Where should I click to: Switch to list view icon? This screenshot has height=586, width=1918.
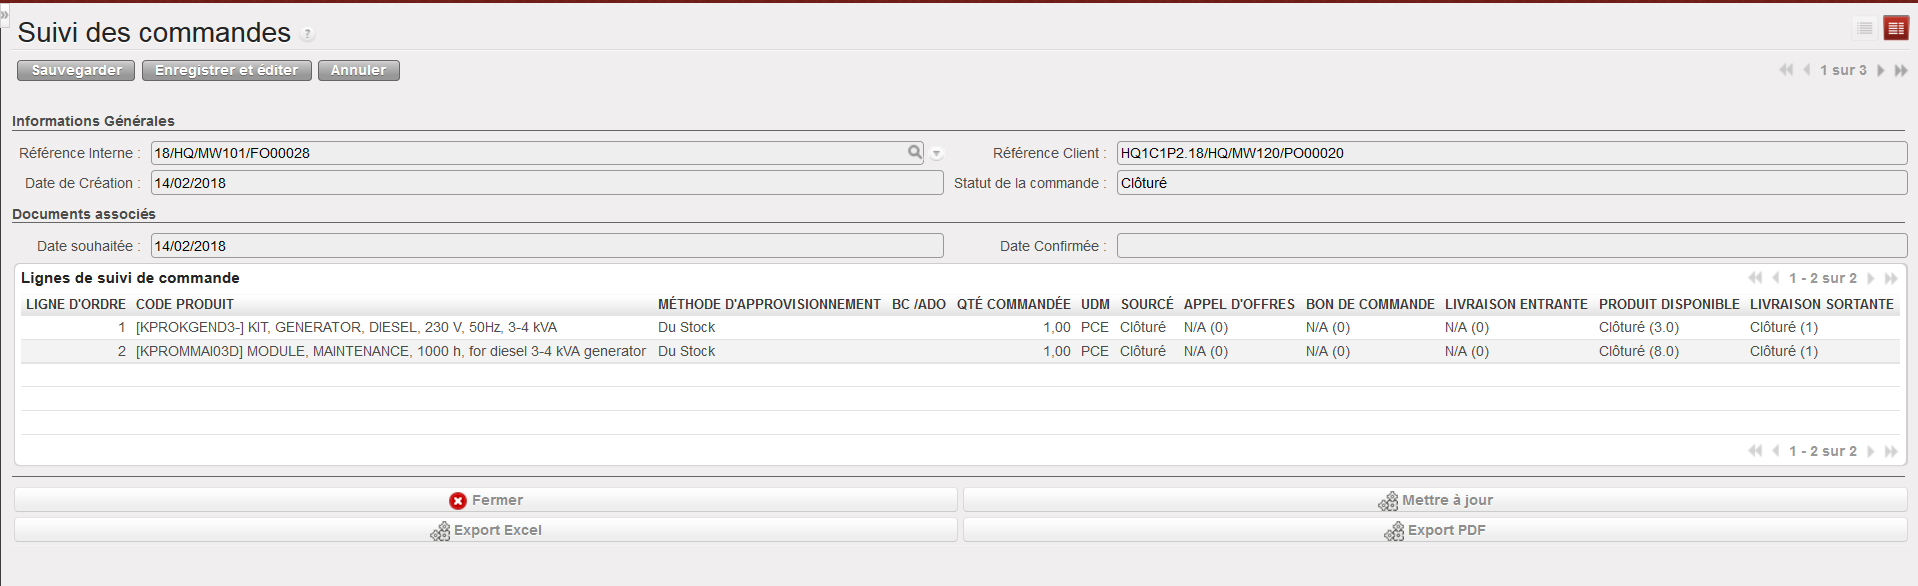[1864, 28]
